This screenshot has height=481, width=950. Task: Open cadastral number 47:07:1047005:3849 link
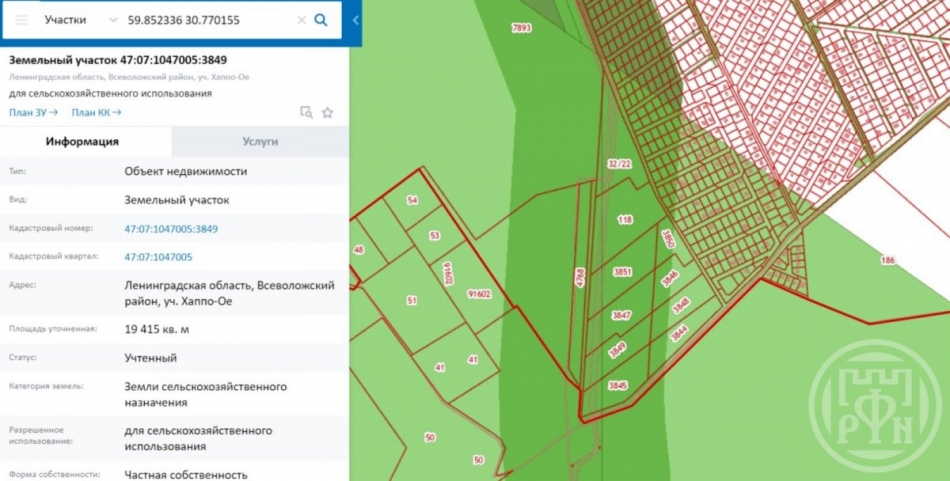171,229
